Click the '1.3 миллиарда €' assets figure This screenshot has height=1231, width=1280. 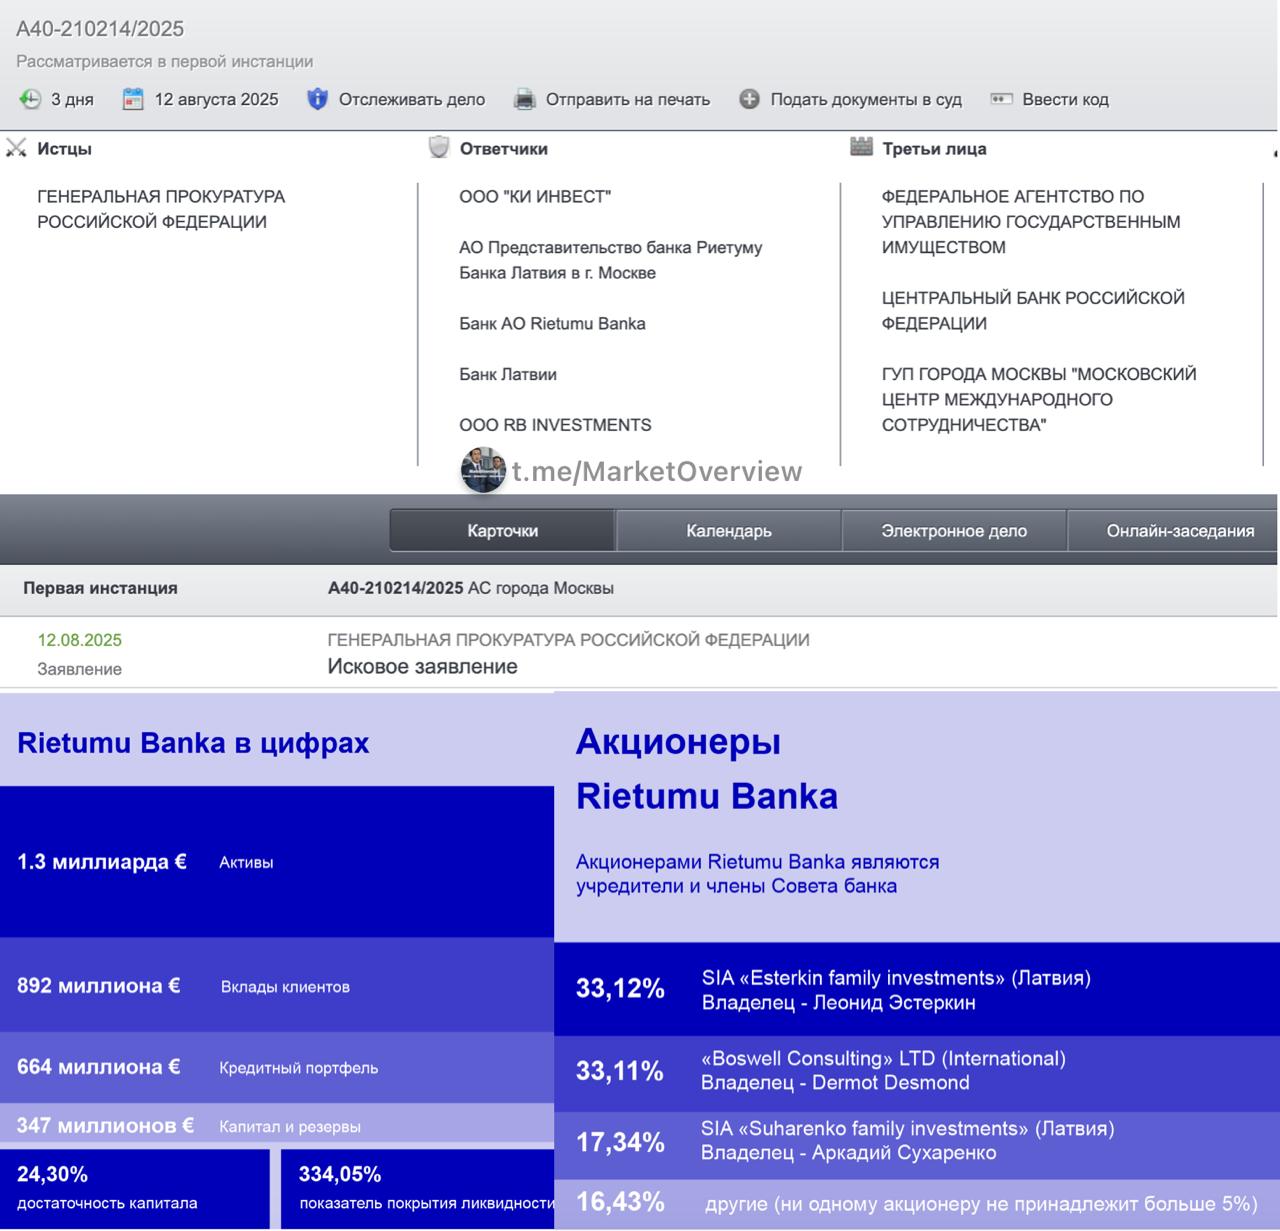pyautogui.click(x=101, y=861)
